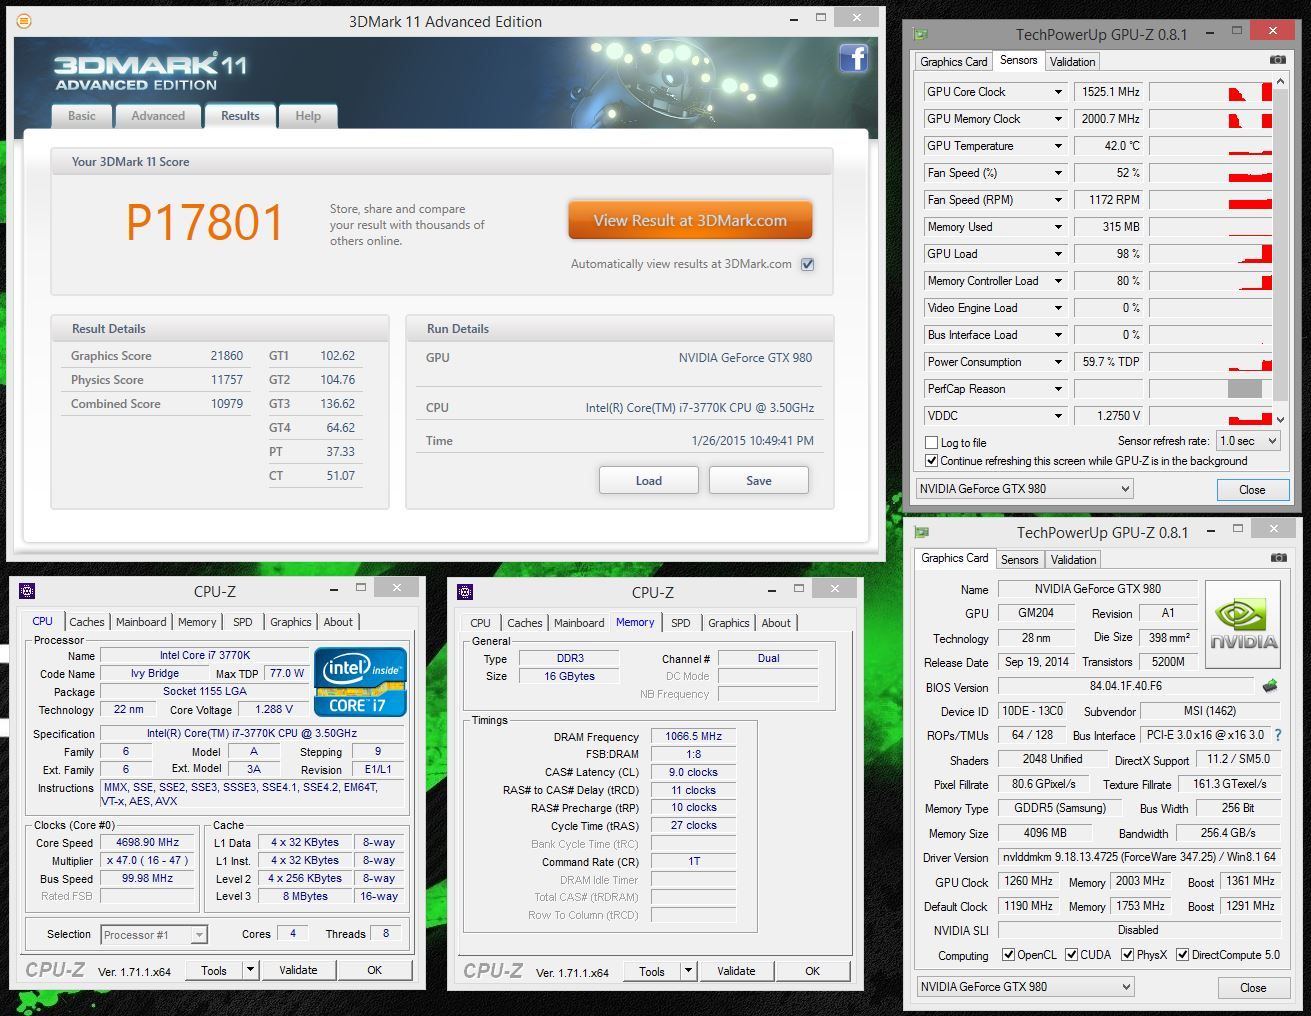Open the SPD tab in CPU-Z Memory window
Viewport: 1311px width, 1016px height.
pyautogui.click(x=681, y=623)
